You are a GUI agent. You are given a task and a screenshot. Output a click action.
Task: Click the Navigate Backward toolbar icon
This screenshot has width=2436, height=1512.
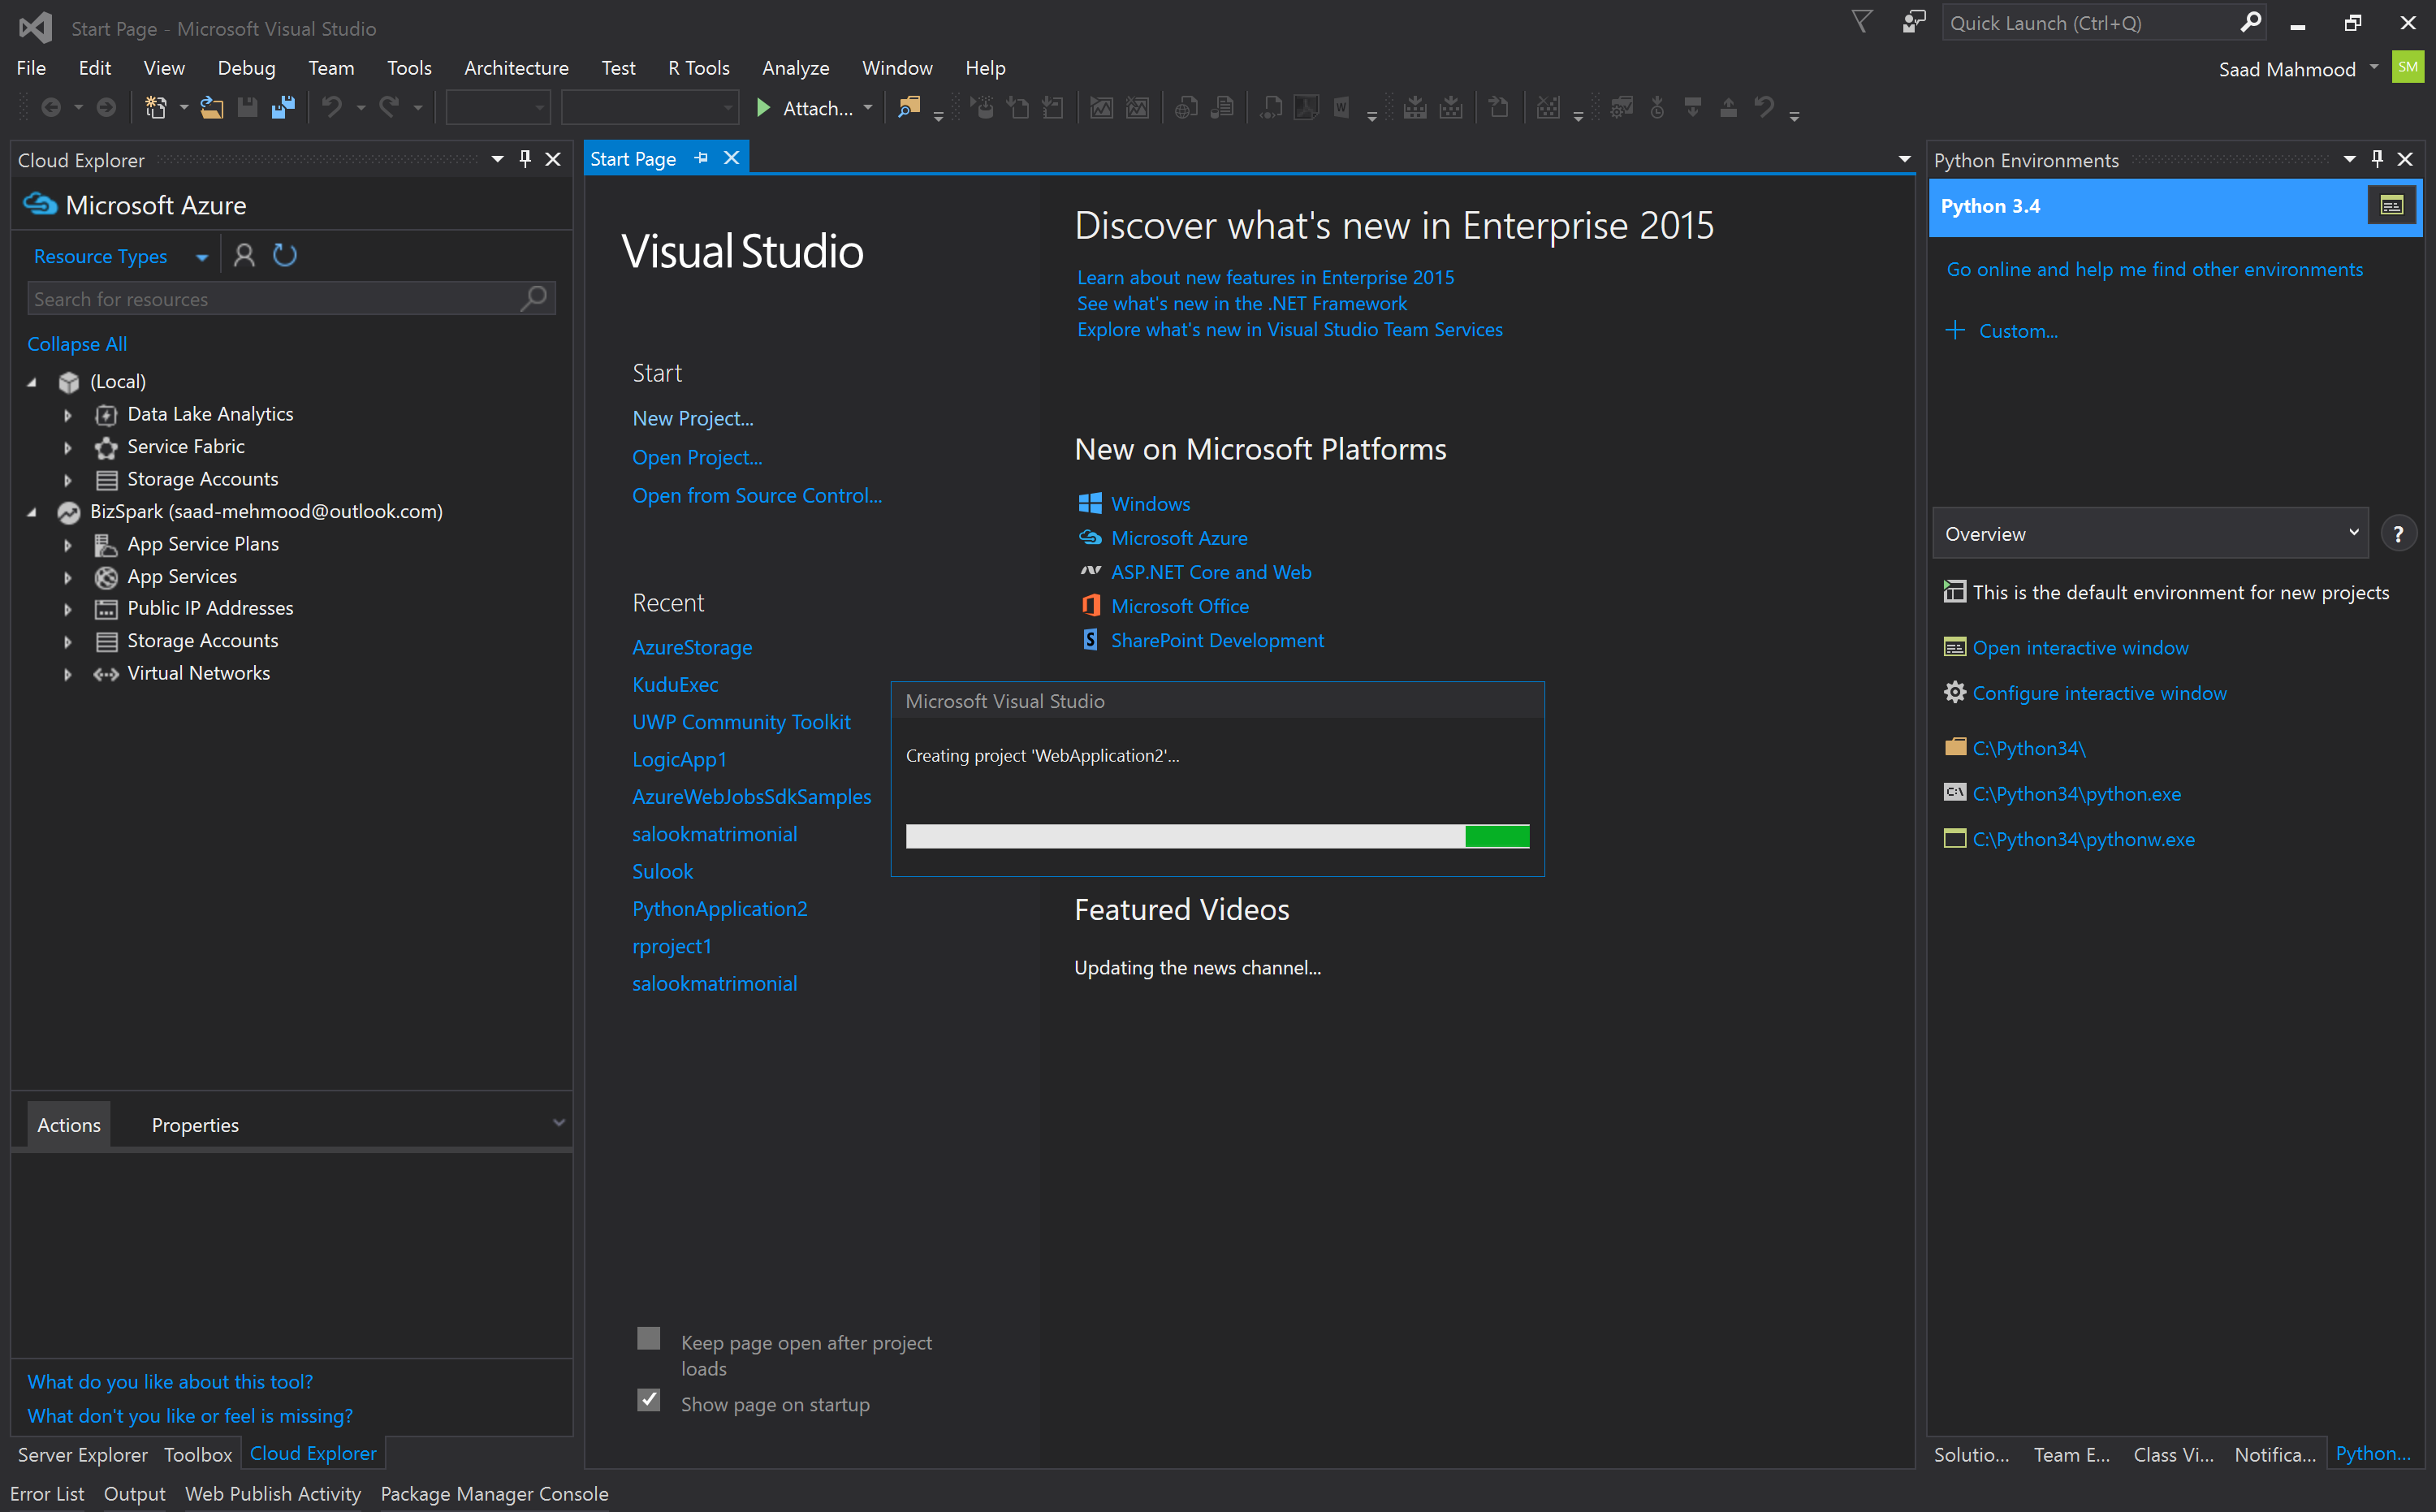tap(51, 108)
